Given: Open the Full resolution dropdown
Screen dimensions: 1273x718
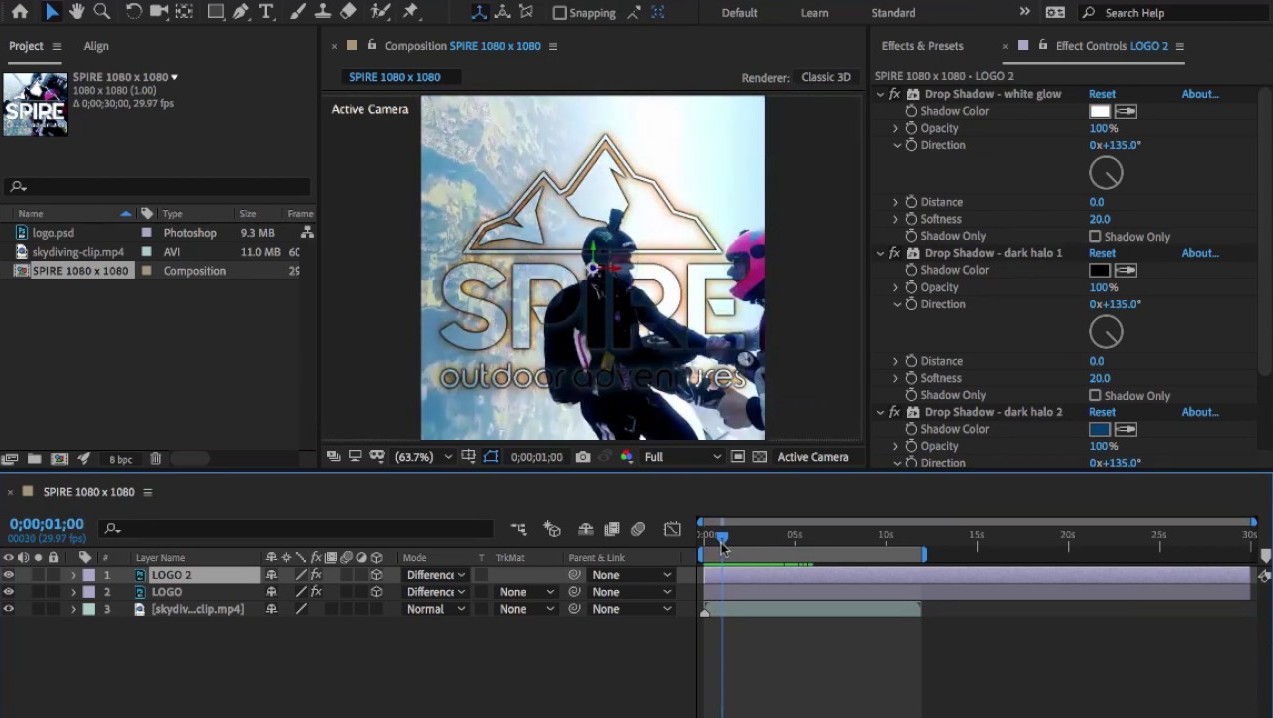Looking at the screenshot, I should pos(682,457).
